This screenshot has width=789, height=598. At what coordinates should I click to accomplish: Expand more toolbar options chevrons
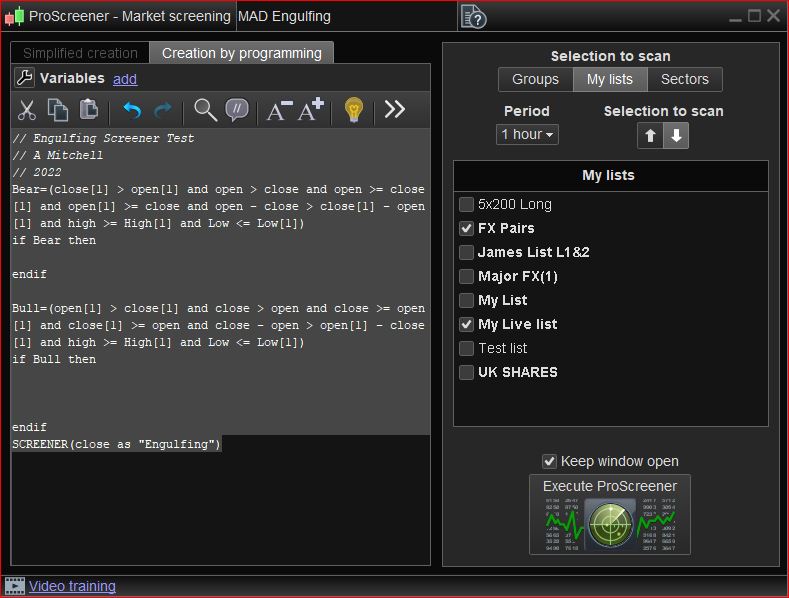pyautogui.click(x=394, y=109)
